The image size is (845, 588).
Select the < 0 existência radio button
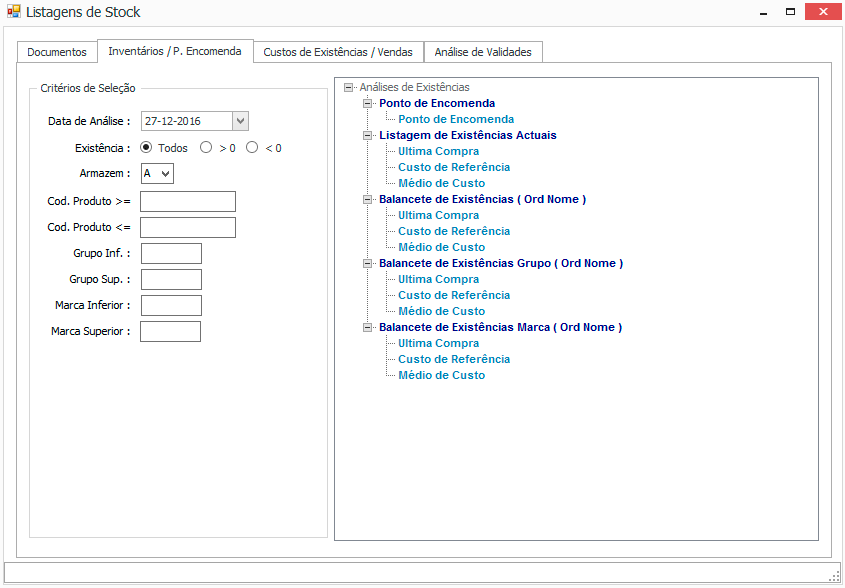click(x=252, y=148)
